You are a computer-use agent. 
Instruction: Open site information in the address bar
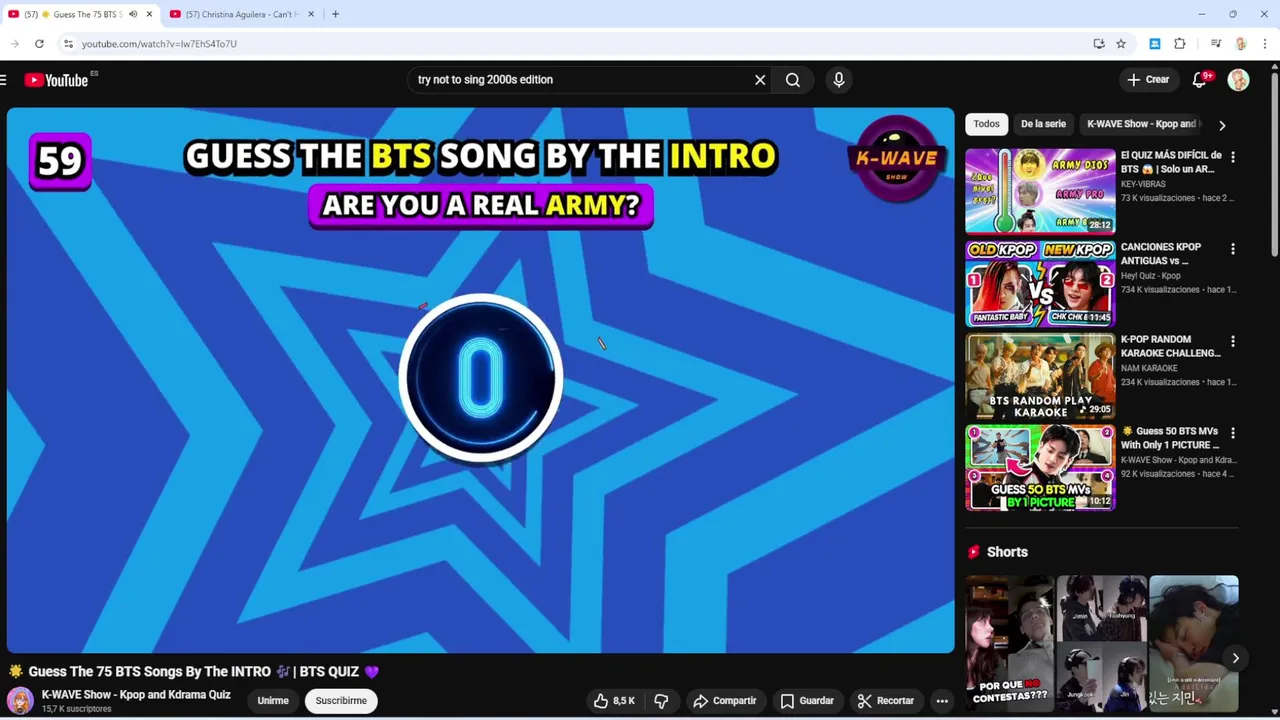click(x=68, y=44)
